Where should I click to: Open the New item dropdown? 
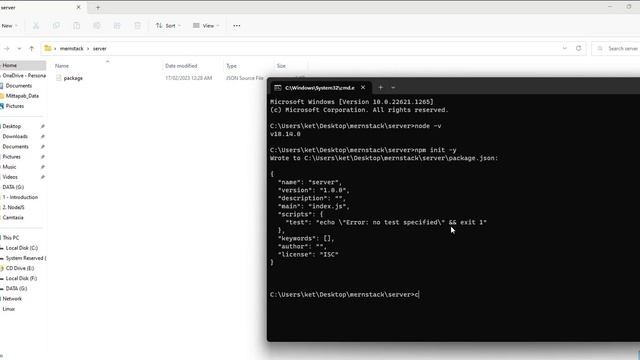[x=9, y=26]
